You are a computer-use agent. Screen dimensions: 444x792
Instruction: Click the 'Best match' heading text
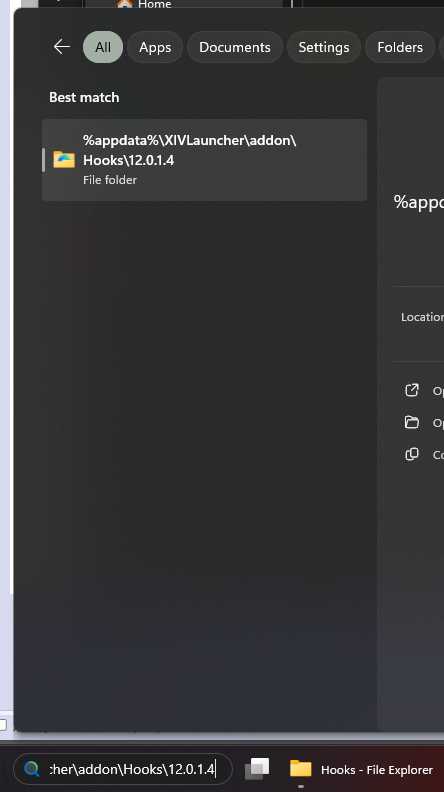click(84, 97)
